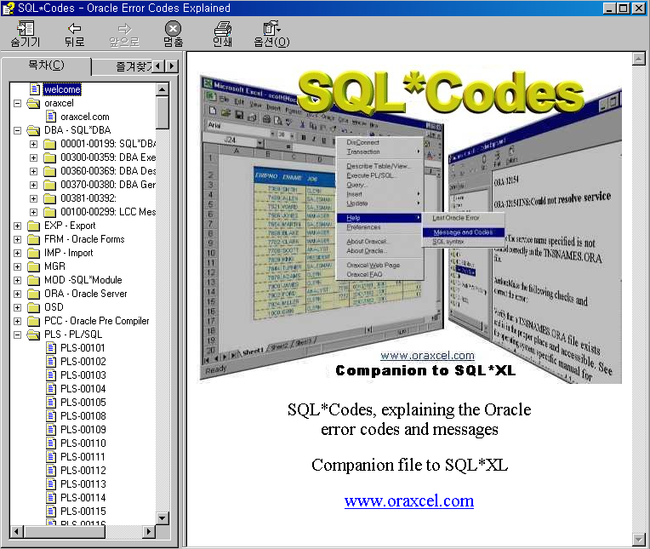Viewport: 650px width, 549px height.
Task: Show more tabs with the right tab arrow
Action: pyautogui.click(x=172, y=66)
